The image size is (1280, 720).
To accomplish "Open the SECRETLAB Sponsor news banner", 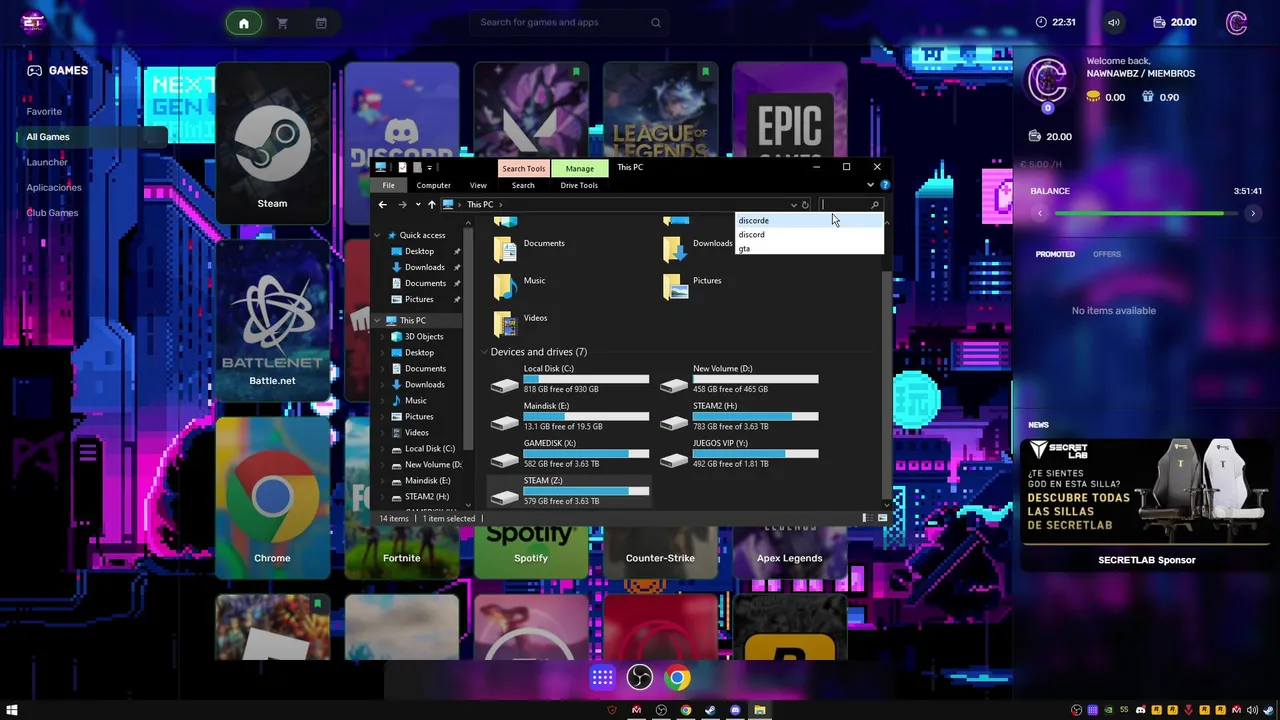I will click(1146, 503).
